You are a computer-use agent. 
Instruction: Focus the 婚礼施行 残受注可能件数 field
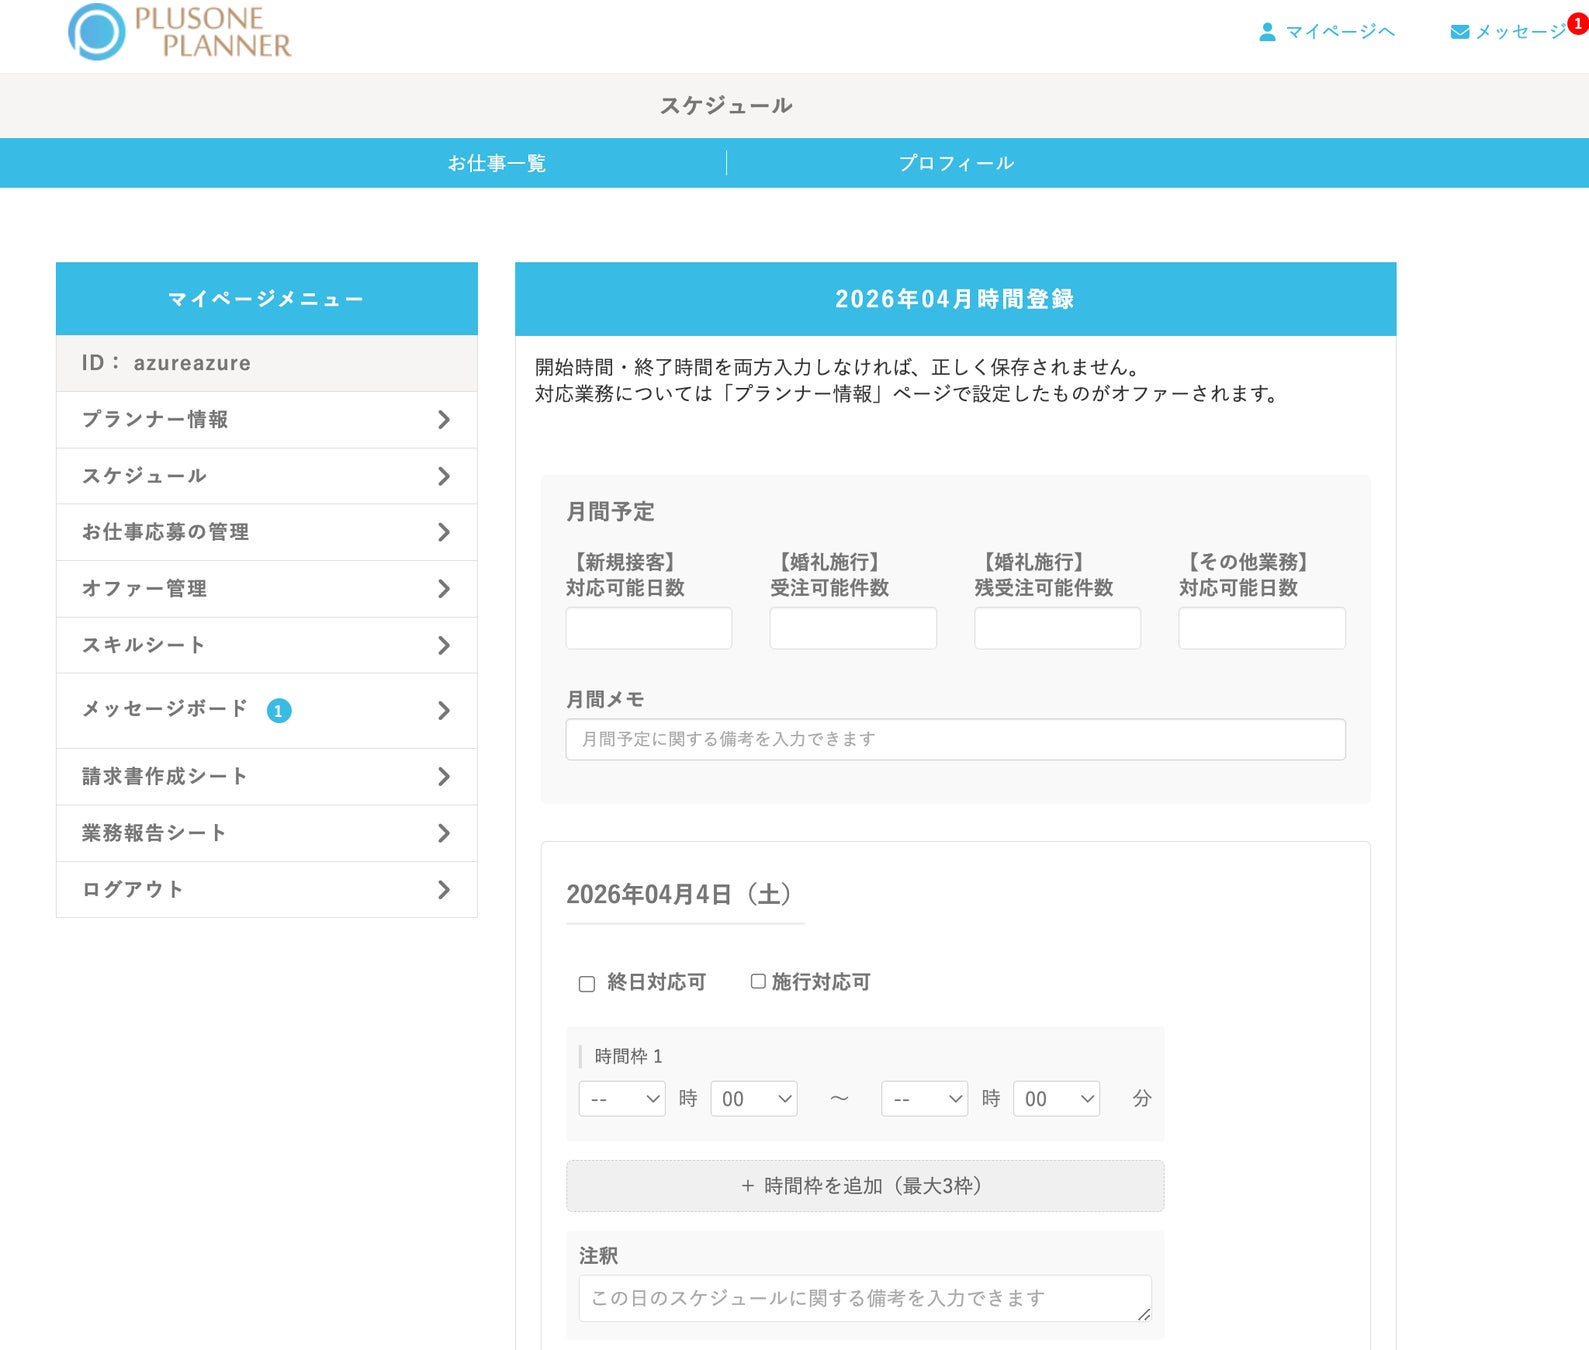click(x=1058, y=628)
